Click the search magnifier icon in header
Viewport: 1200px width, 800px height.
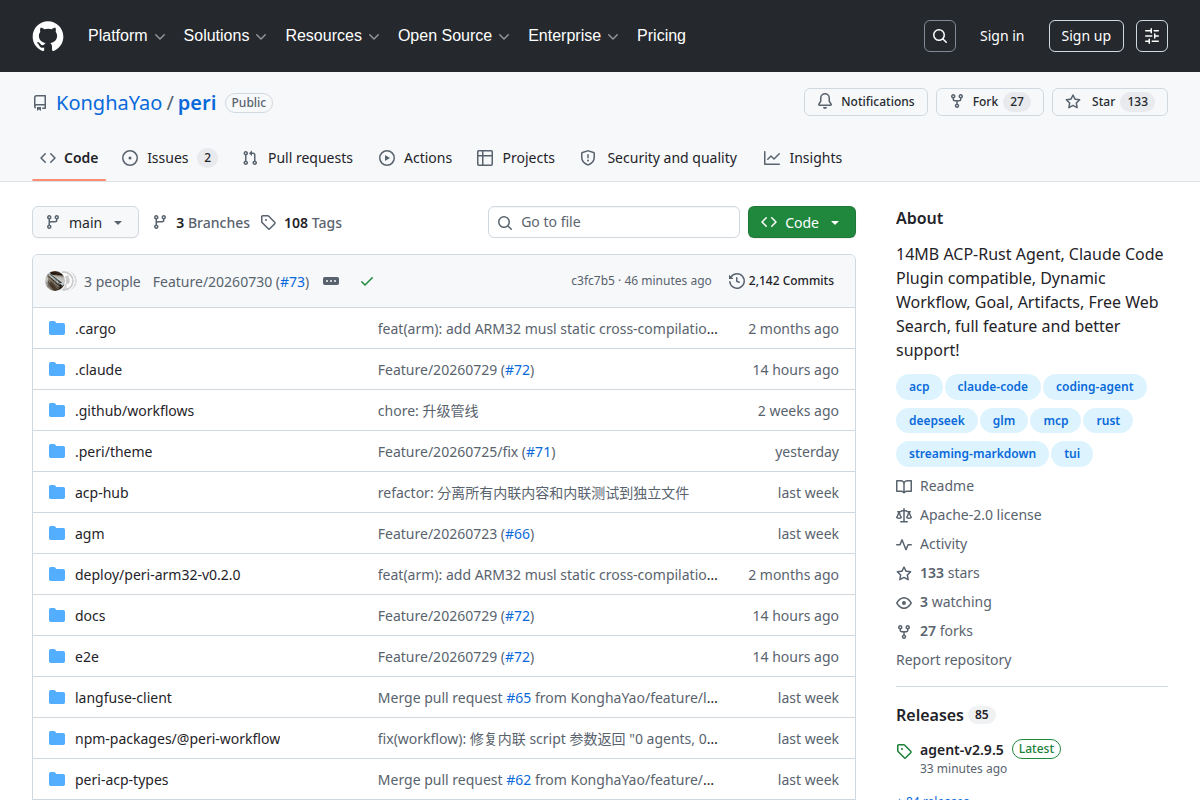(x=940, y=36)
